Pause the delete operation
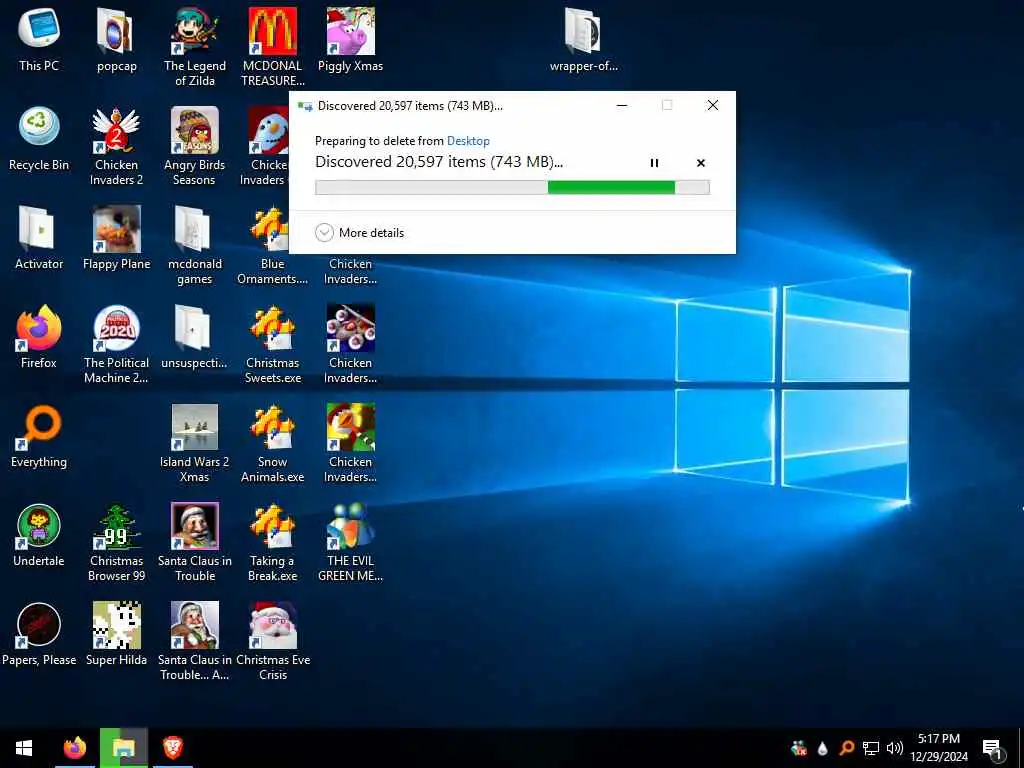The width and height of the screenshot is (1024, 768). (654, 163)
